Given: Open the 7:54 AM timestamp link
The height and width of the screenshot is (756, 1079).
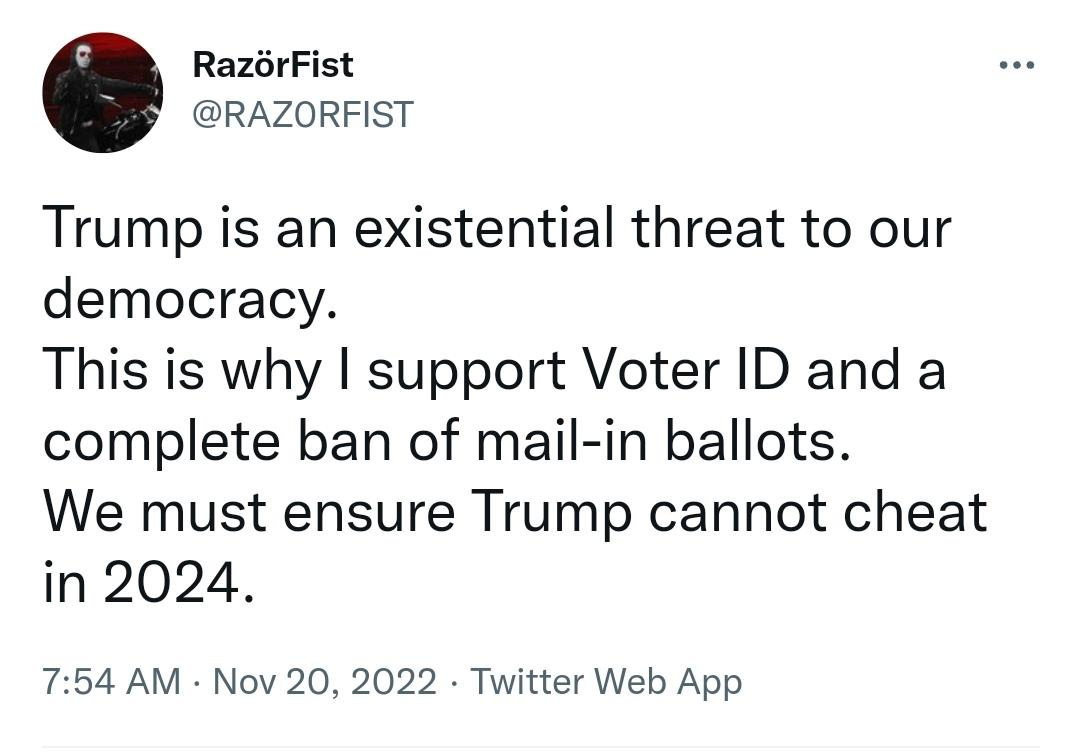Looking at the screenshot, I should pos(111,682).
